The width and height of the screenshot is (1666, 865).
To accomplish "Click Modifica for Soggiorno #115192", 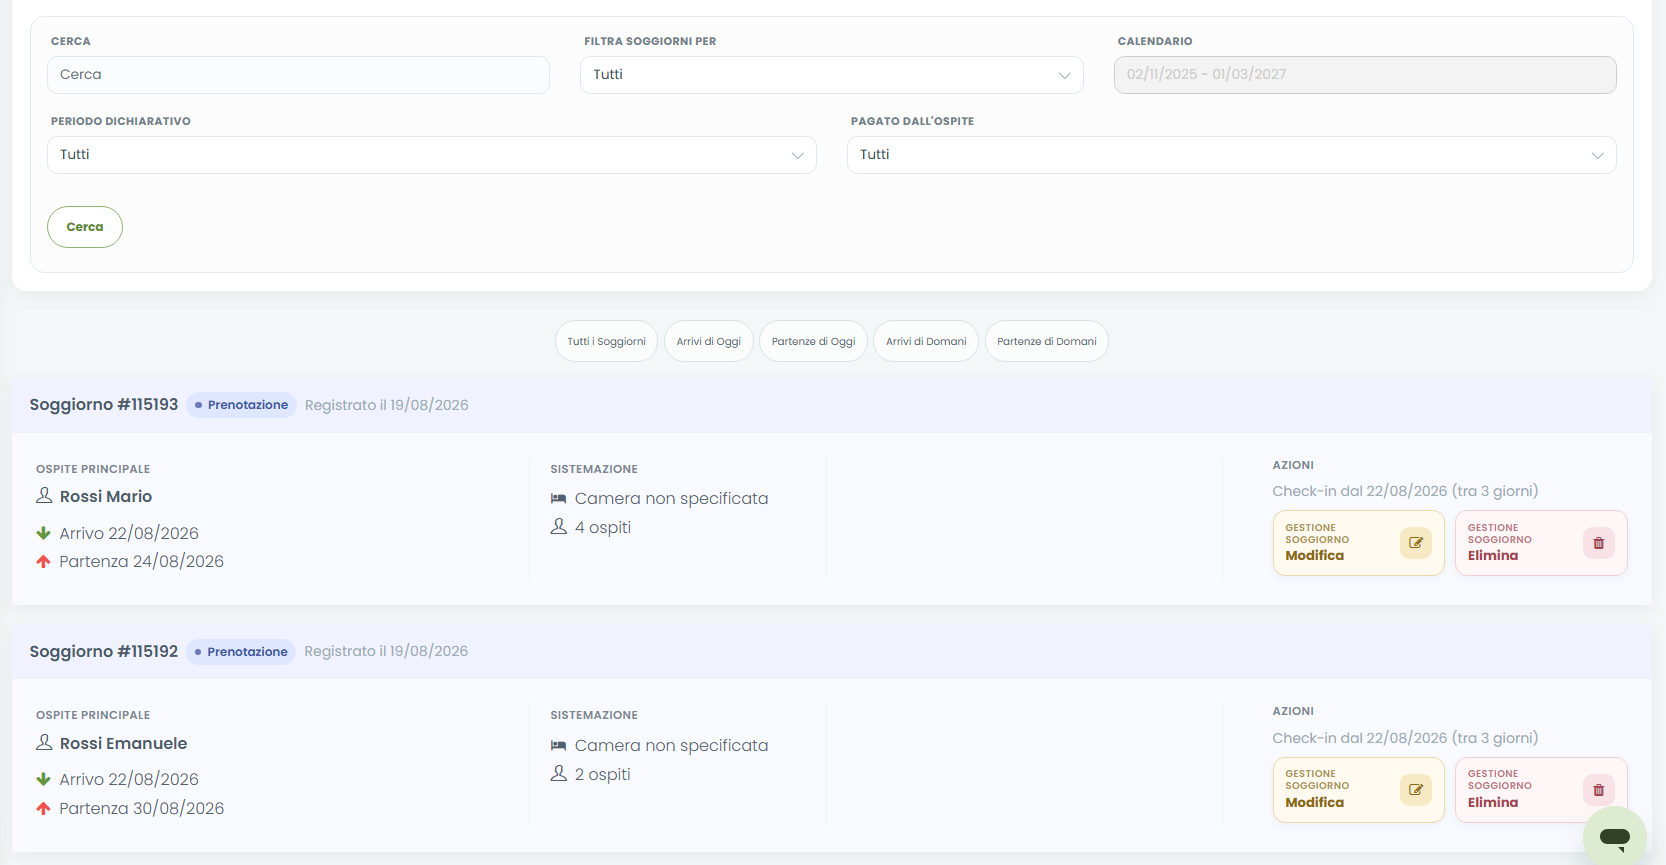I will 1359,790.
